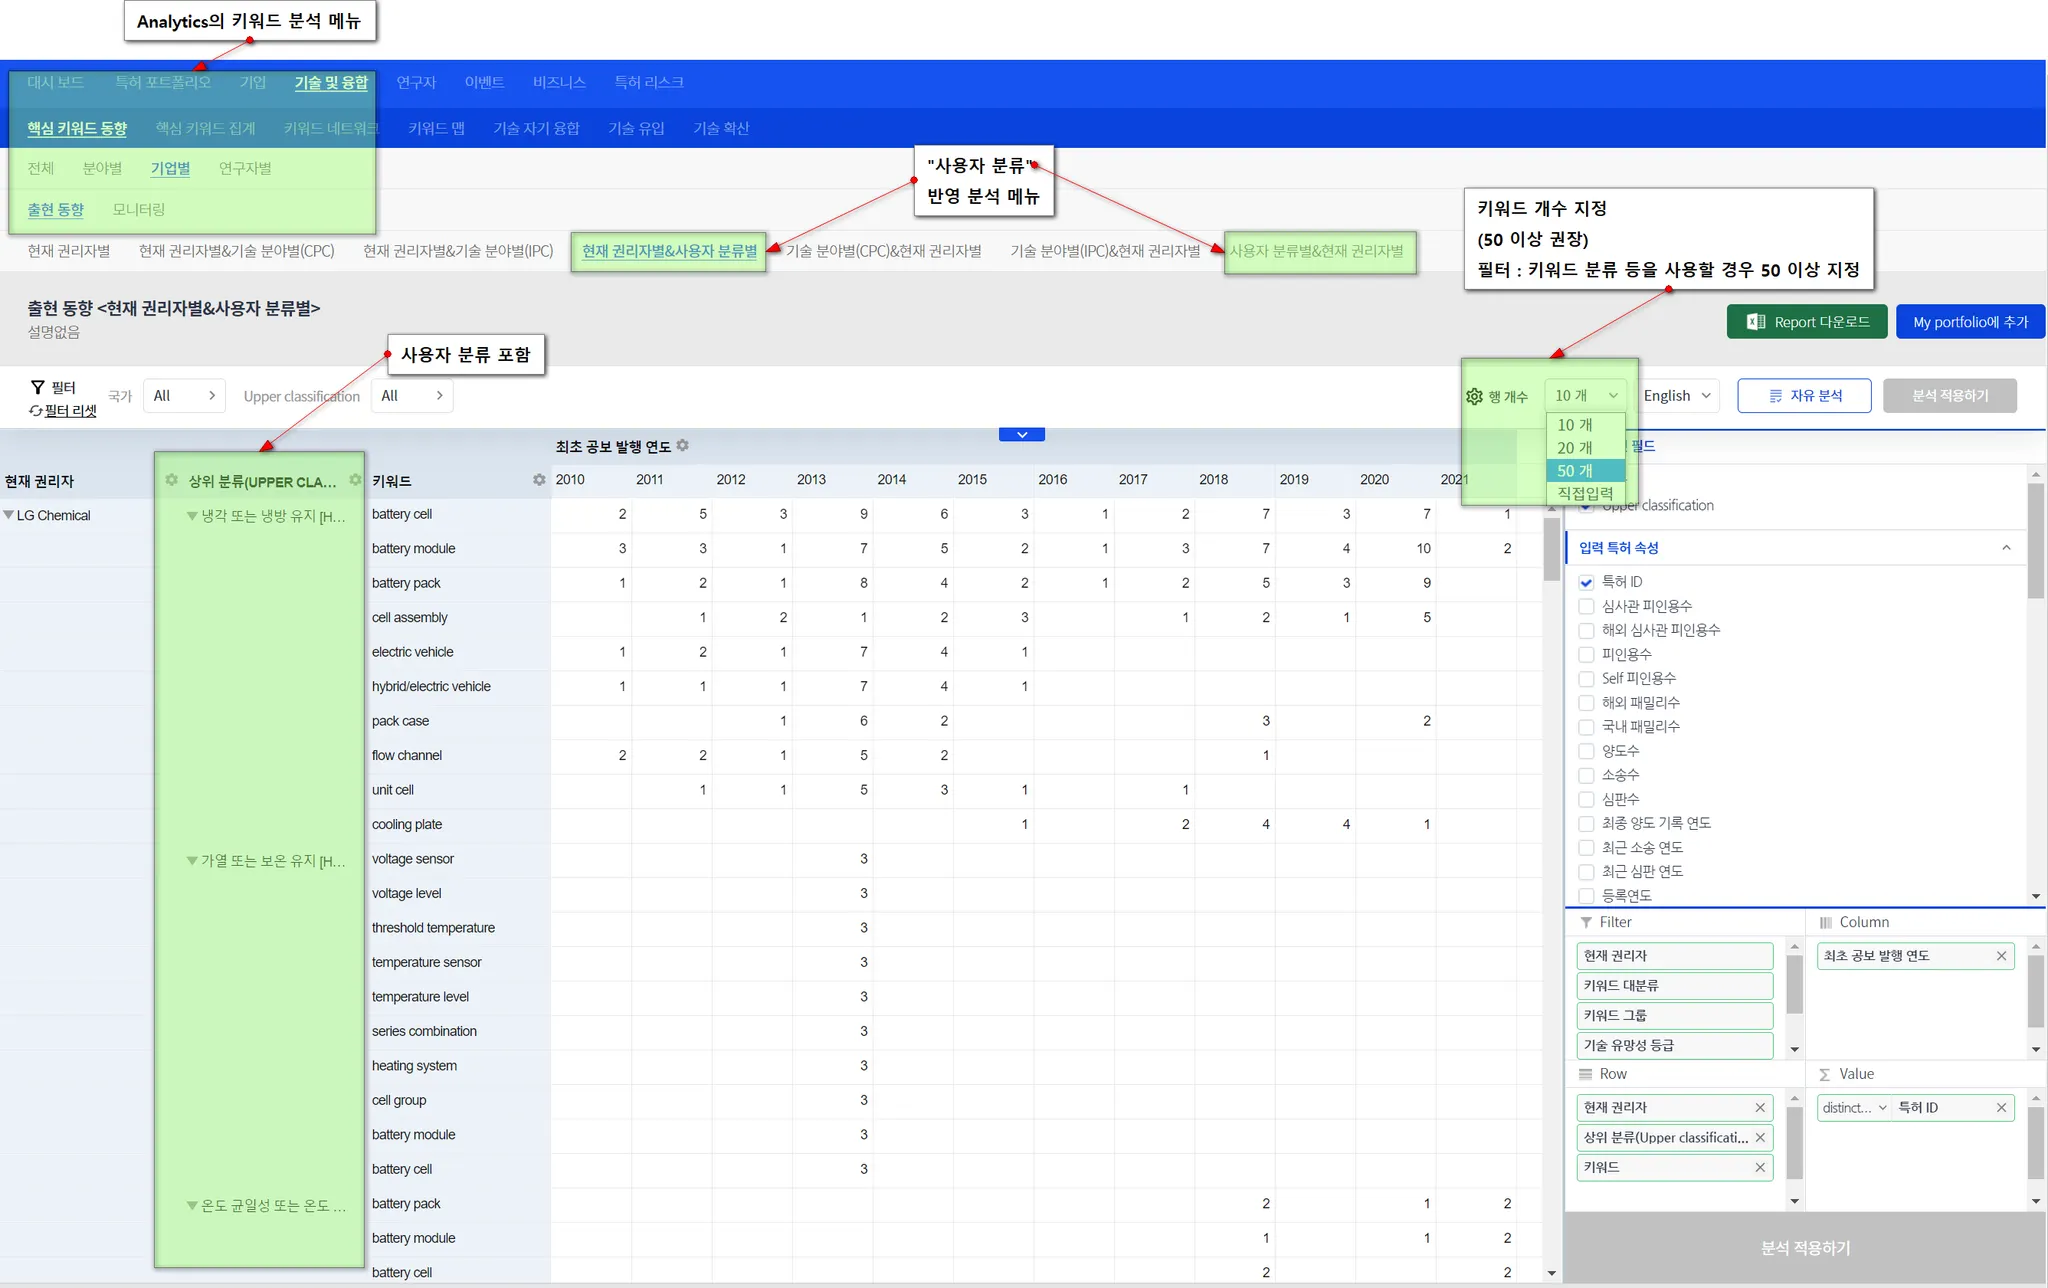This screenshot has height=1288, width=2048.
Task: Click the 필터 리셋 refresh icon
Action: pos(36,411)
